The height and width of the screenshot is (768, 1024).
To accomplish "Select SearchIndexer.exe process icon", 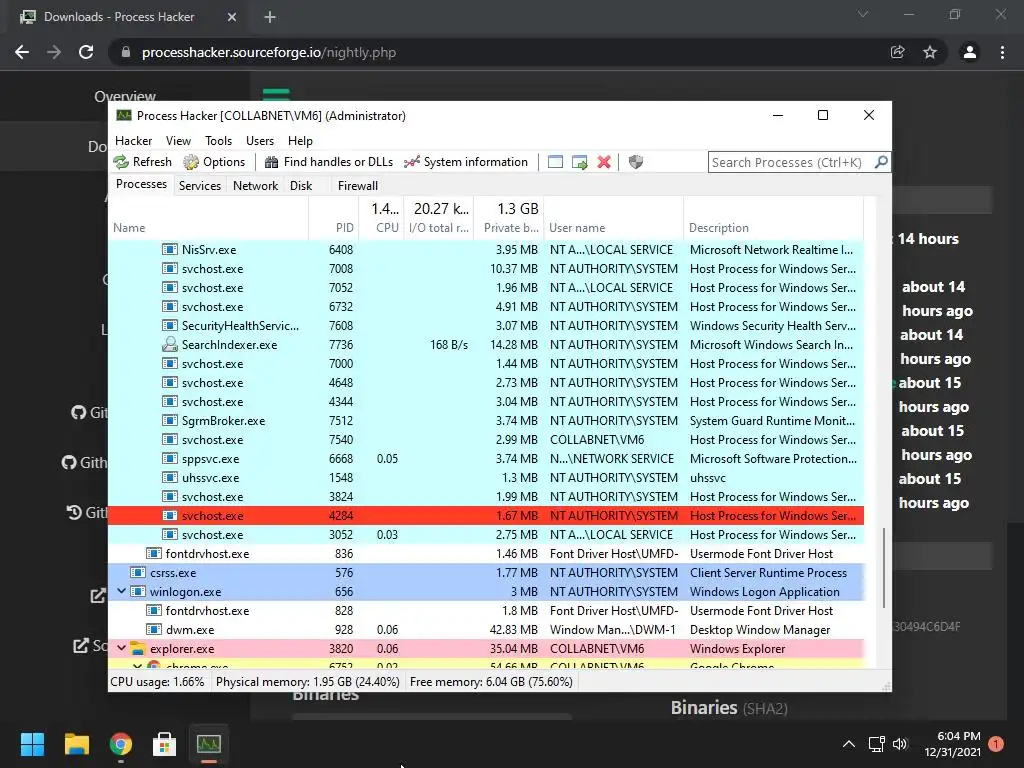I will [170, 344].
